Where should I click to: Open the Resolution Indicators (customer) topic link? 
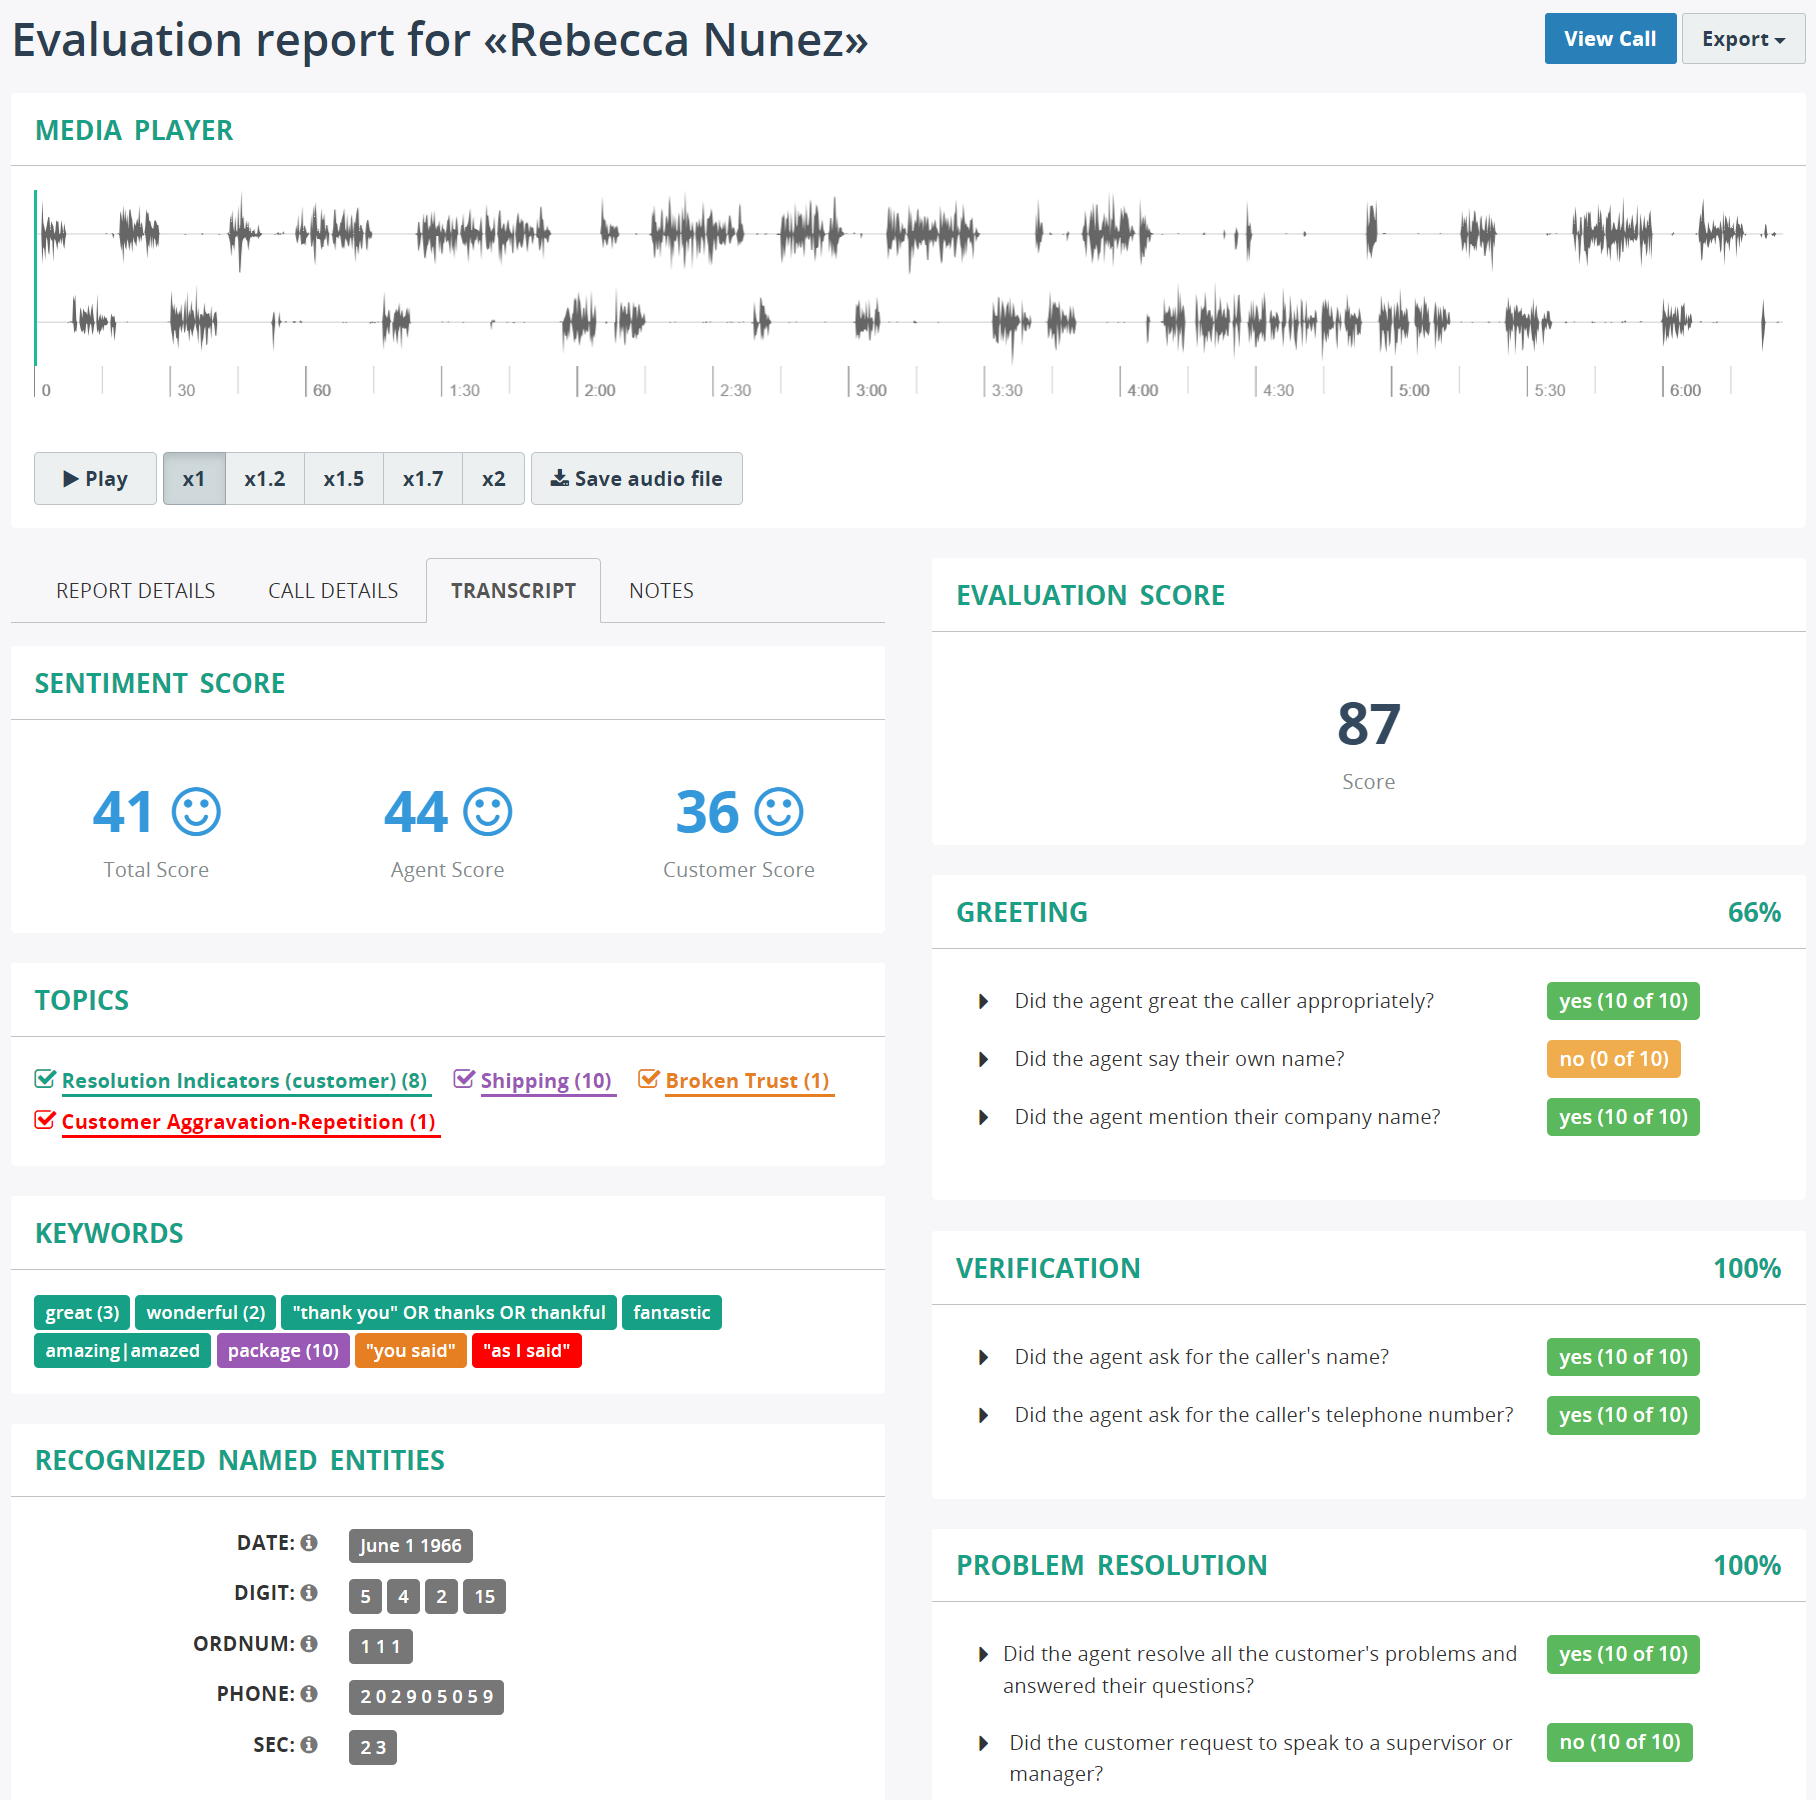click(x=245, y=1080)
